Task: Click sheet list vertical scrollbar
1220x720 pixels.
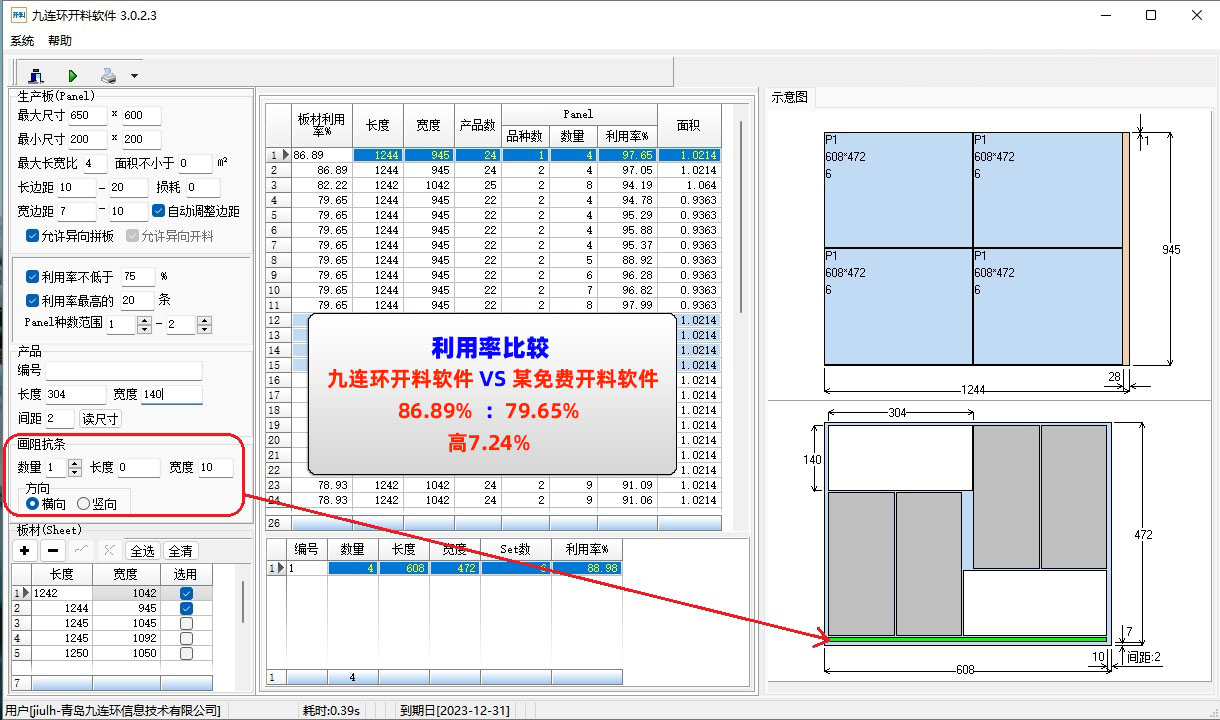Action: click(242, 602)
